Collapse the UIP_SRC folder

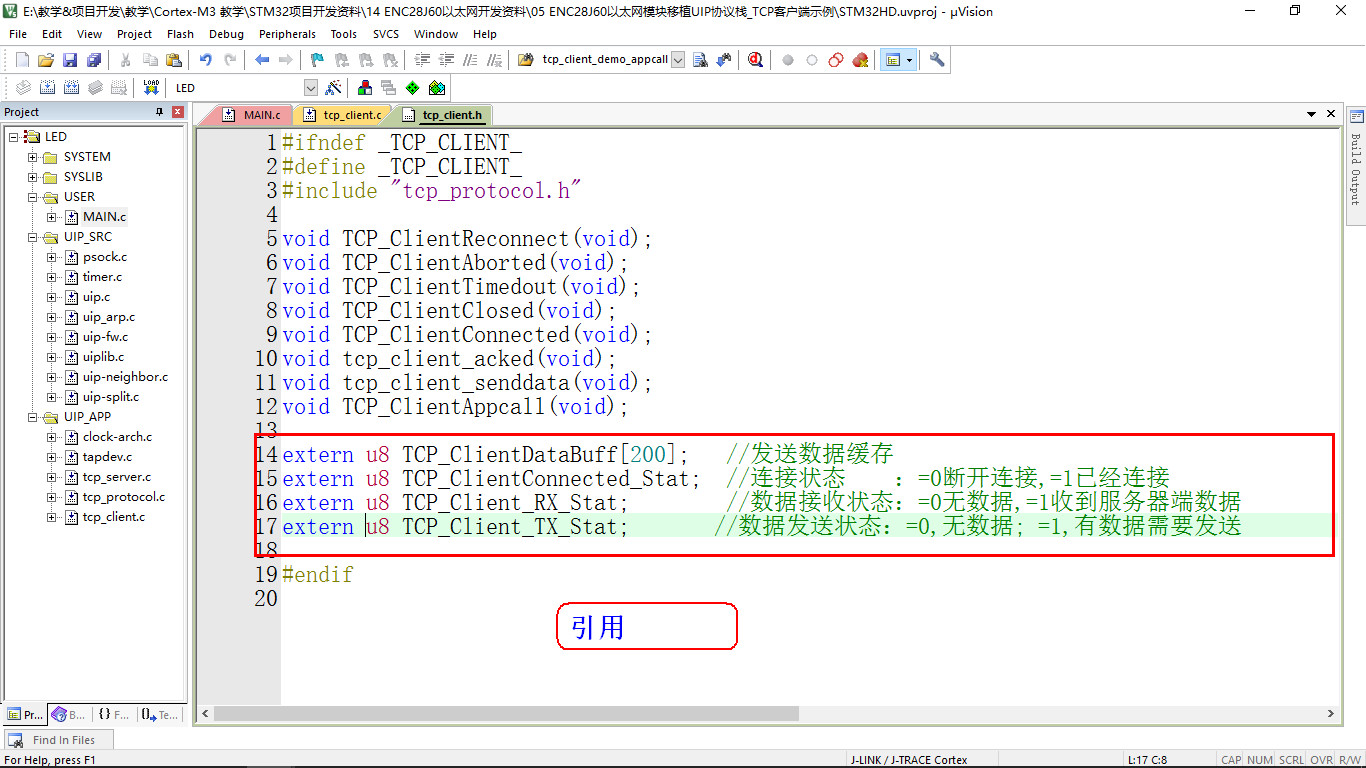[32, 237]
